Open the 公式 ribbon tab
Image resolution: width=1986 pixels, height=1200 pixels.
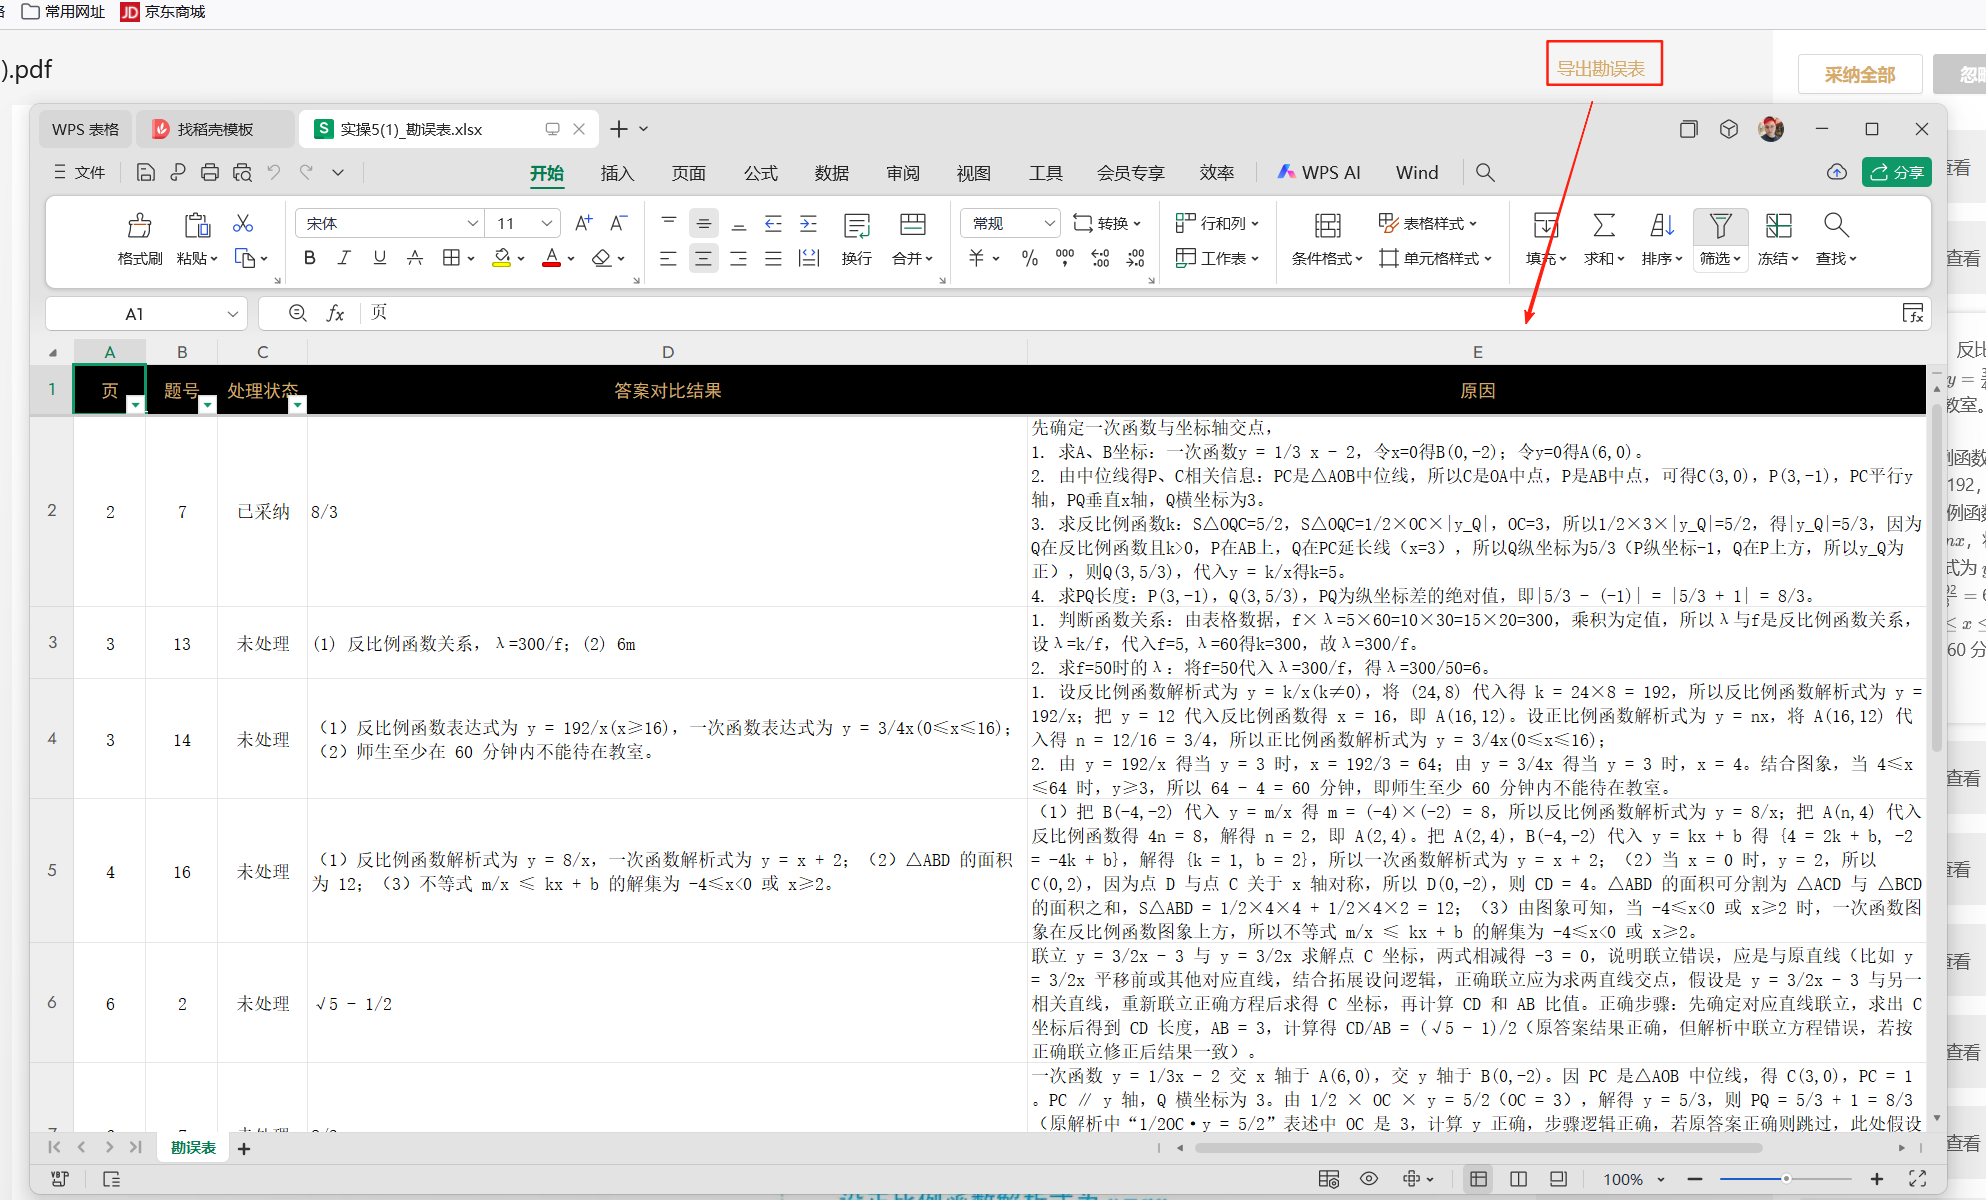coord(760,173)
